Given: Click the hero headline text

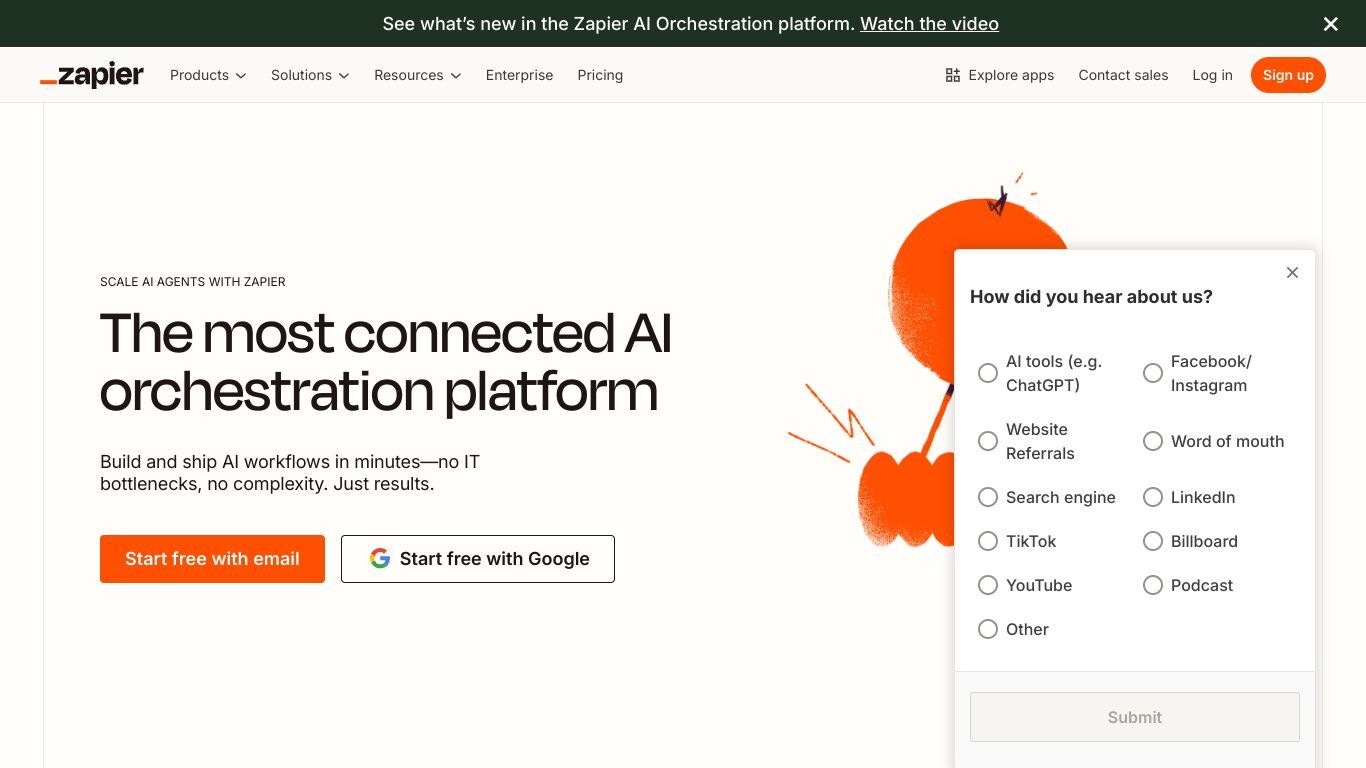Looking at the screenshot, I should (386, 362).
